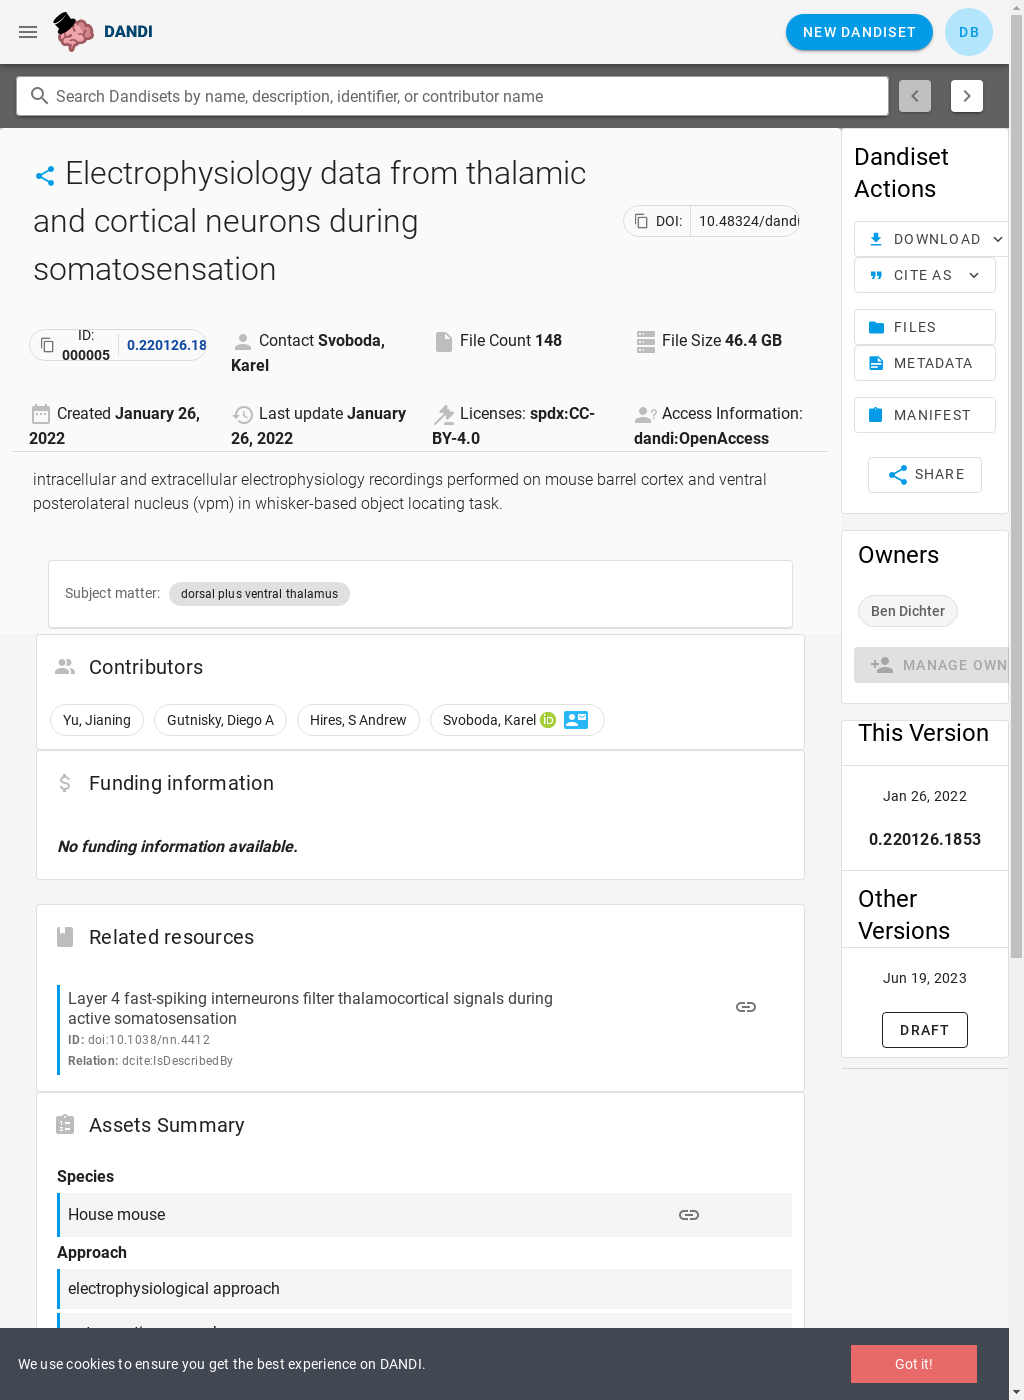Click the DANDI site title
The image size is (1024, 1400).
click(128, 32)
